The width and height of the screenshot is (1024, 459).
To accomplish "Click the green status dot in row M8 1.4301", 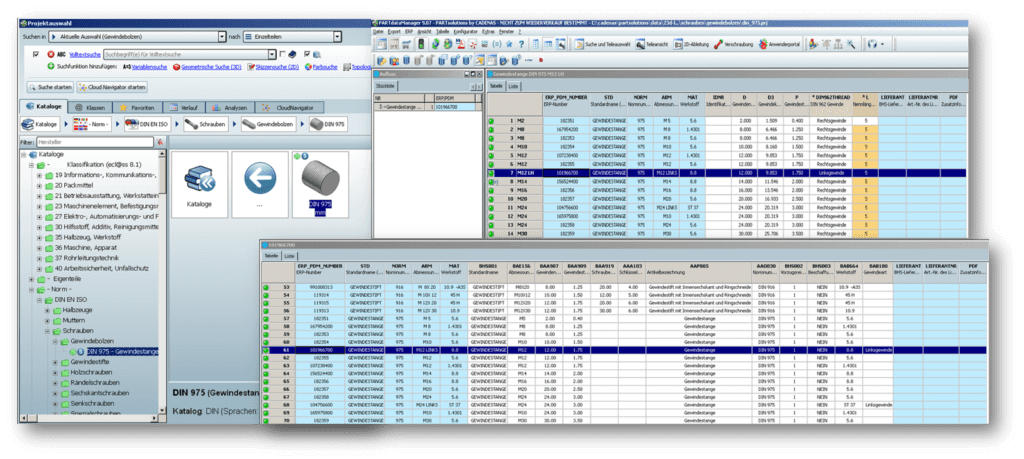I will tap(491, 130).
